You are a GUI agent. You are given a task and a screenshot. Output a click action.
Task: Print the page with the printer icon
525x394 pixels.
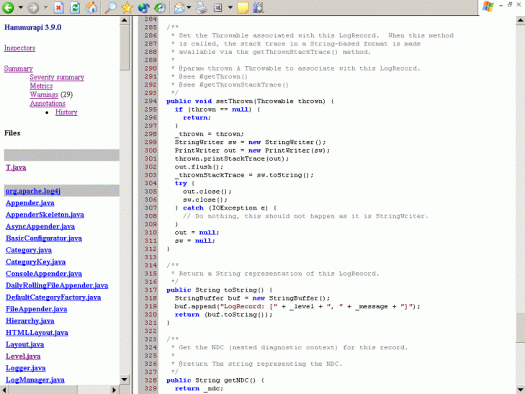[x=202, y=7]
